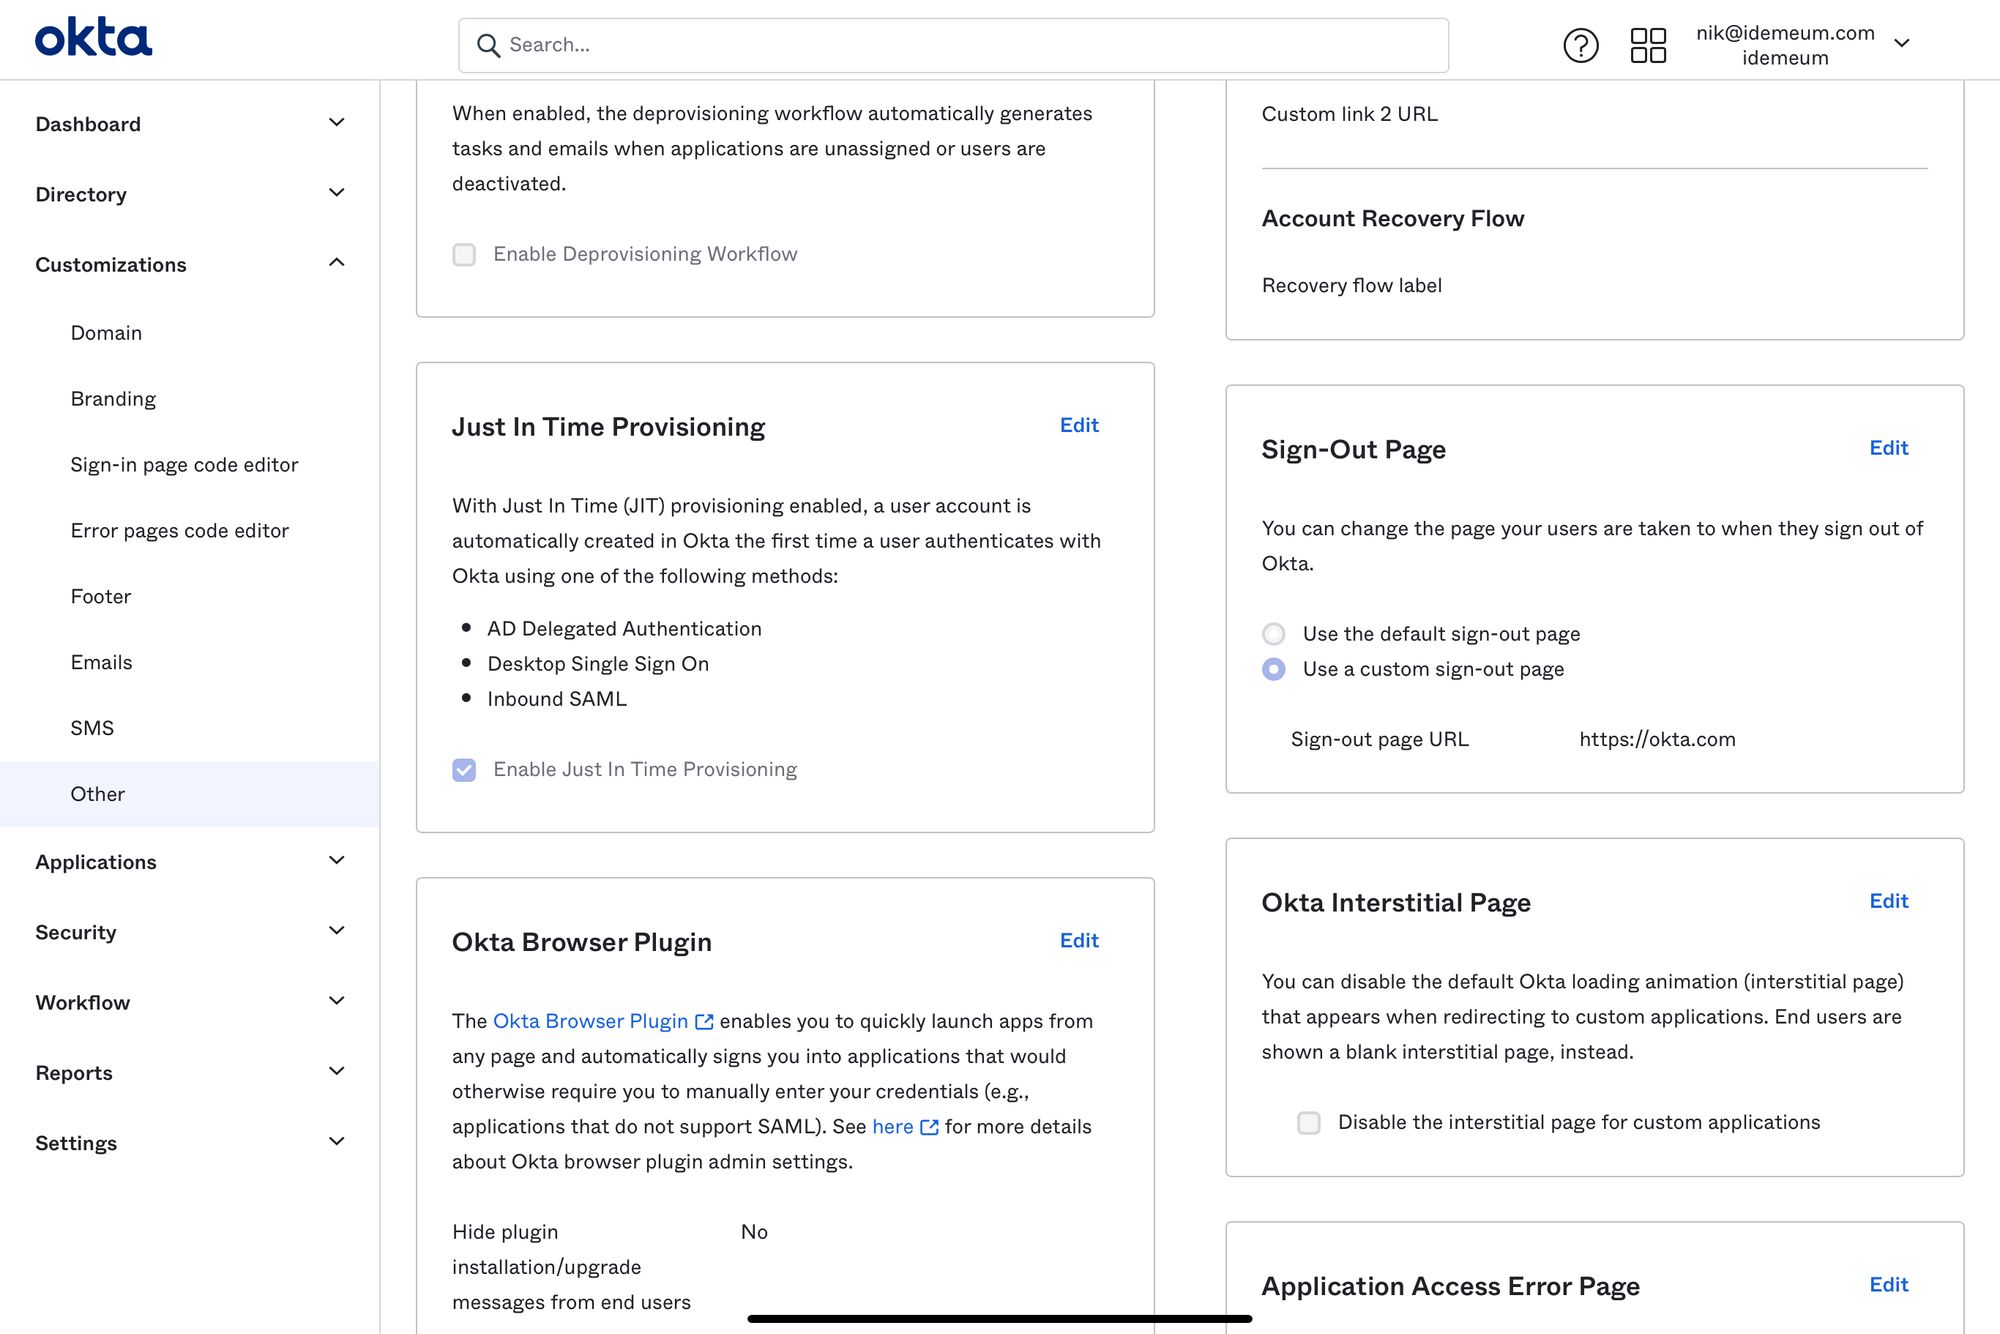This screenshot has width=2000, height=1334.
Task: Click external link icon beside Okta Browser Plugin
Action: [x=704, y=1021]
